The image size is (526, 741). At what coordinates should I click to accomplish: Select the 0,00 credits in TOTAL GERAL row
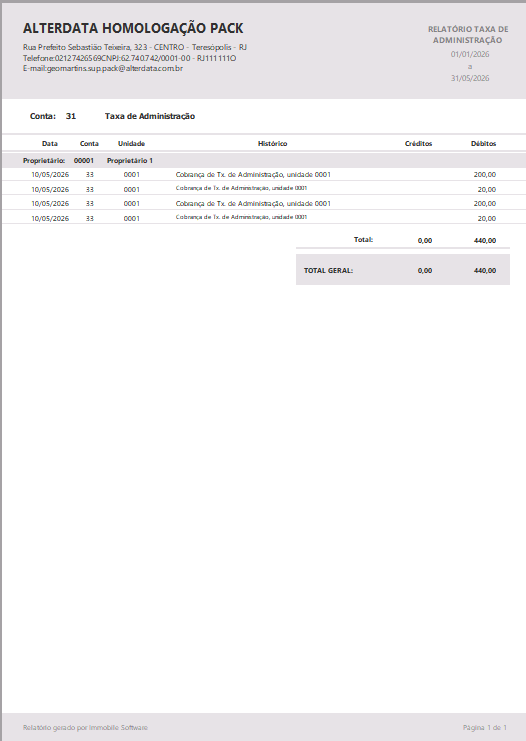425,271
